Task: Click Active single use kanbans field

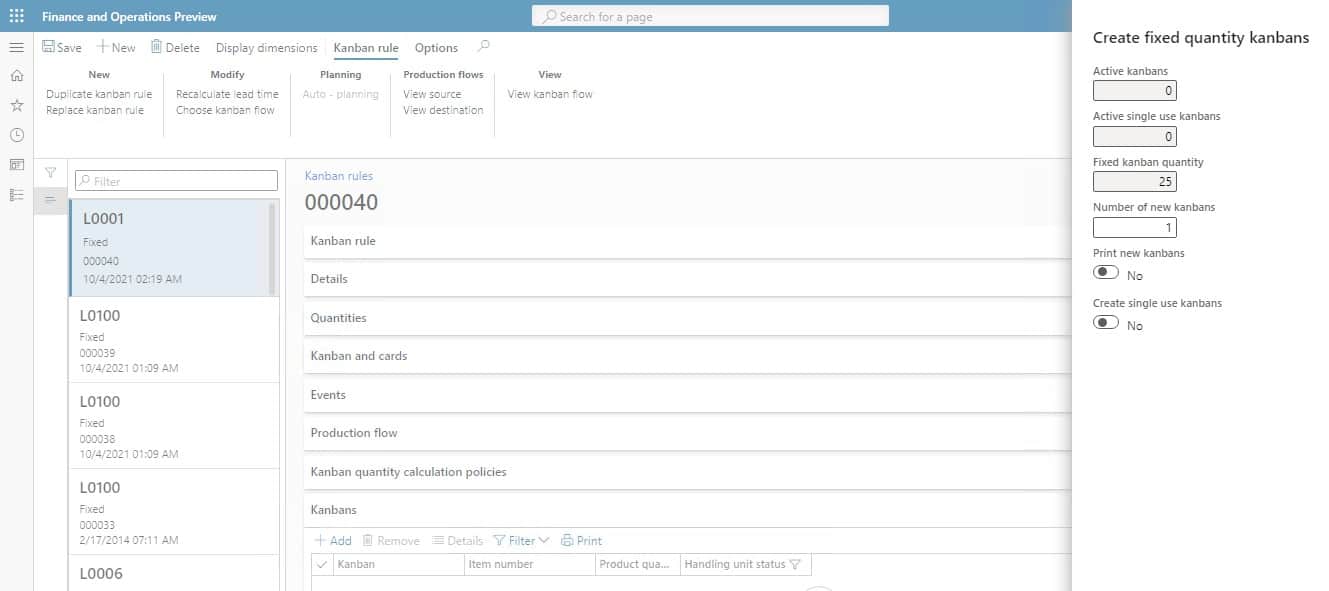Action: point(1135,136)
